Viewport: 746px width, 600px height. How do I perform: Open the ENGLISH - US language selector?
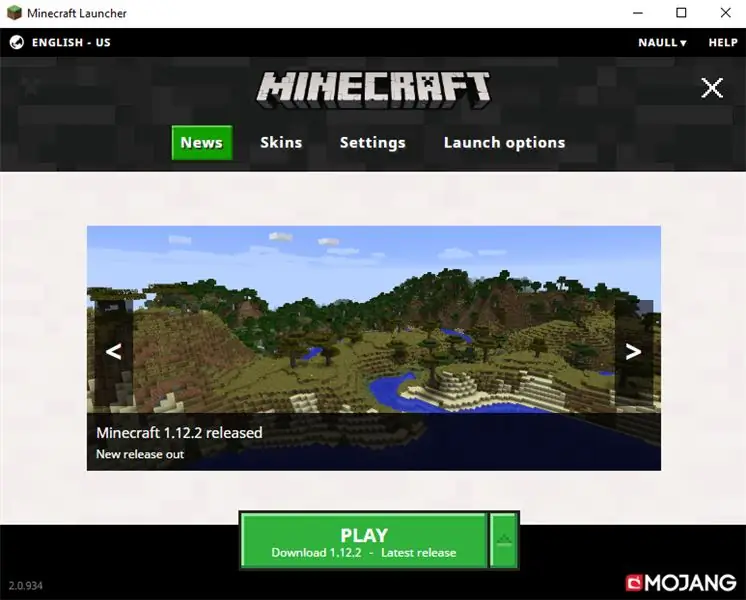point(71,42)
